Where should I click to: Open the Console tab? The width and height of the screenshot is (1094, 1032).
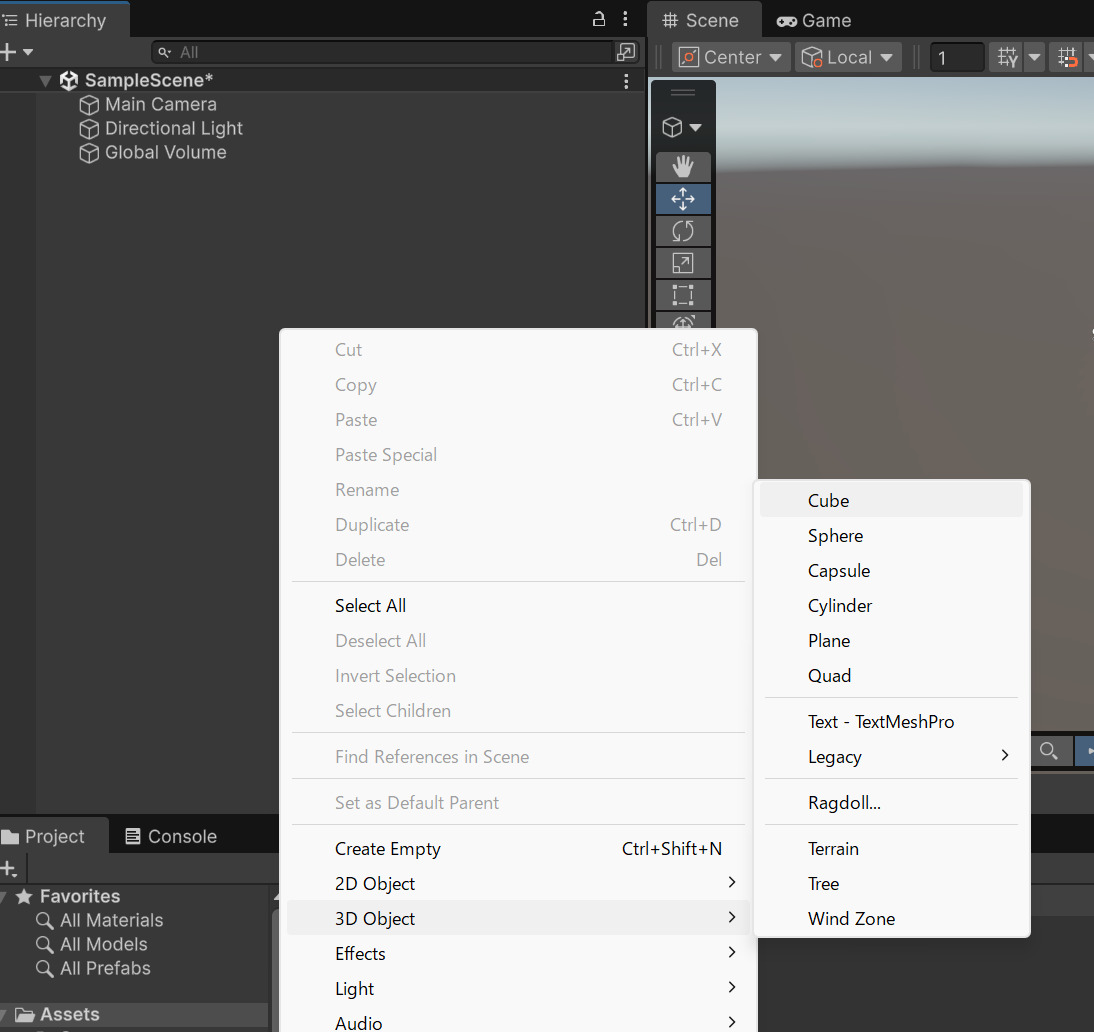click(x=171, y=837)
